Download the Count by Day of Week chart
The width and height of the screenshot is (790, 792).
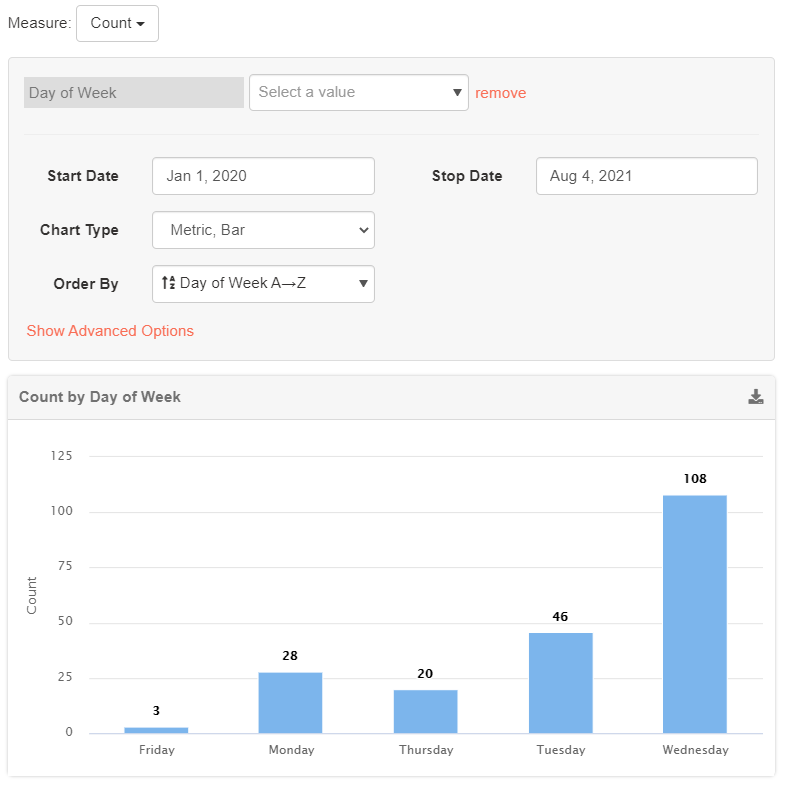point(756,397)
